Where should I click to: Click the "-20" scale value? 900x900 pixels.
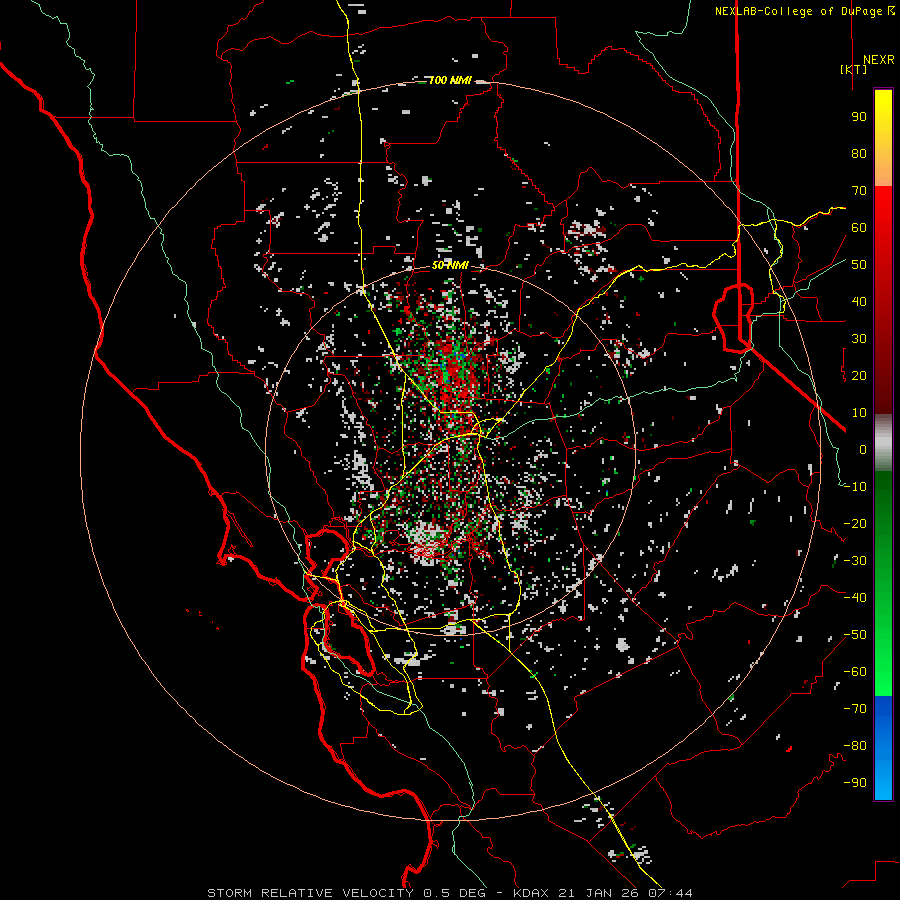coord(855,523)
